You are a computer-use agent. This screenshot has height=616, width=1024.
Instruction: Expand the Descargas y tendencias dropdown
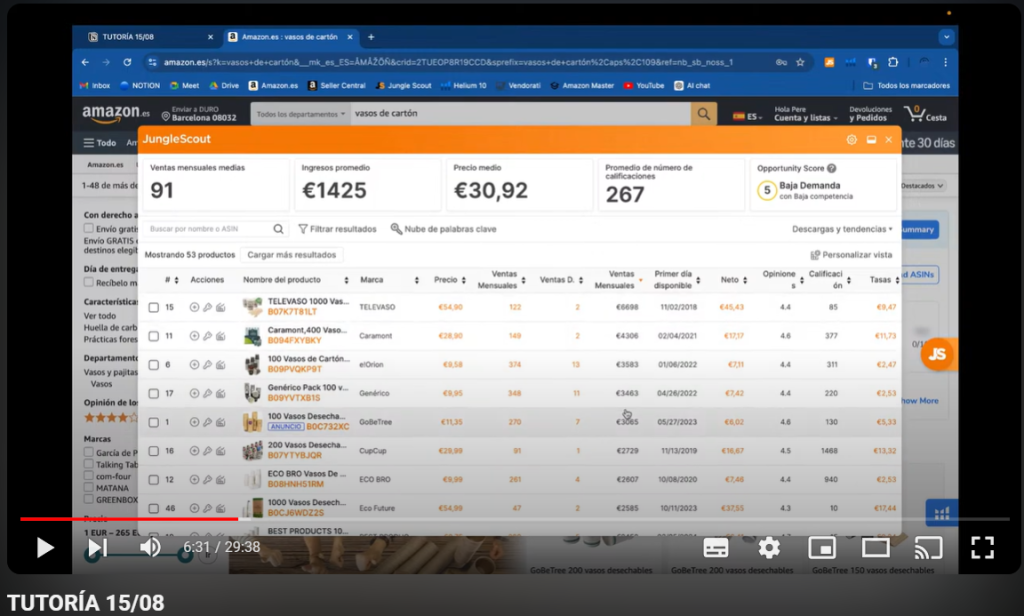tap(842, 229)
